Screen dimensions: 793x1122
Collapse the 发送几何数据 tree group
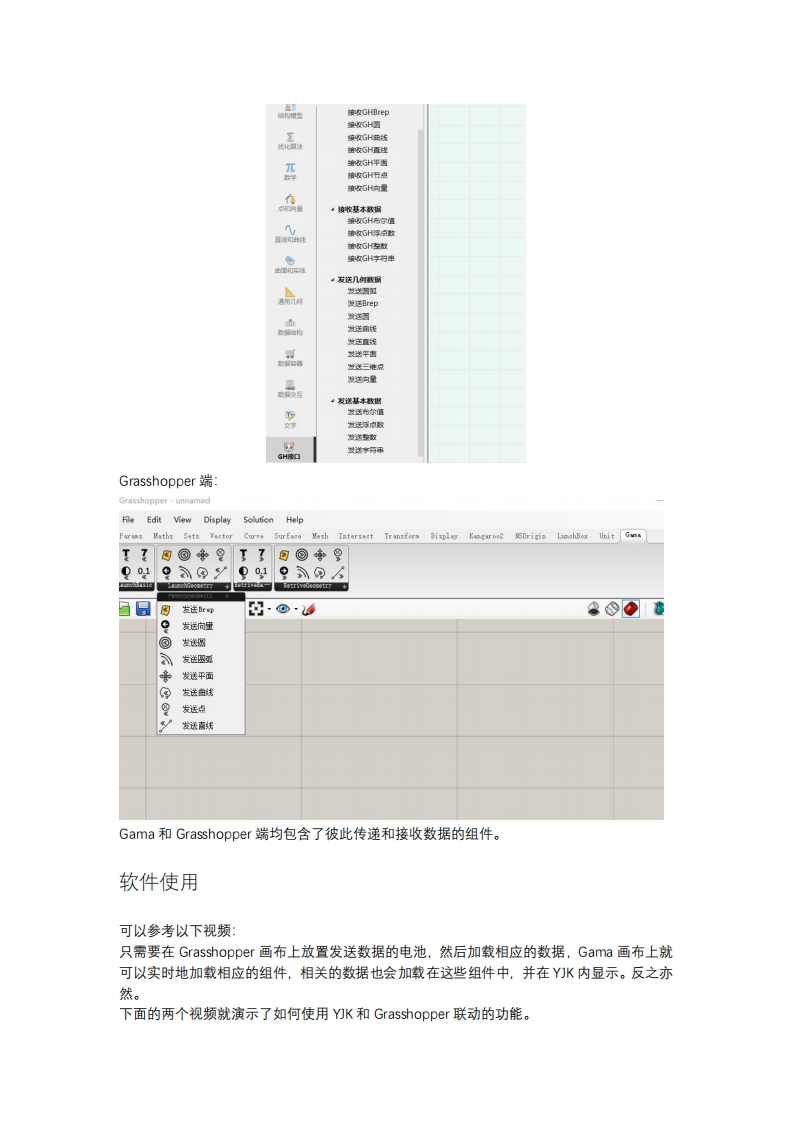pos(333,279)
